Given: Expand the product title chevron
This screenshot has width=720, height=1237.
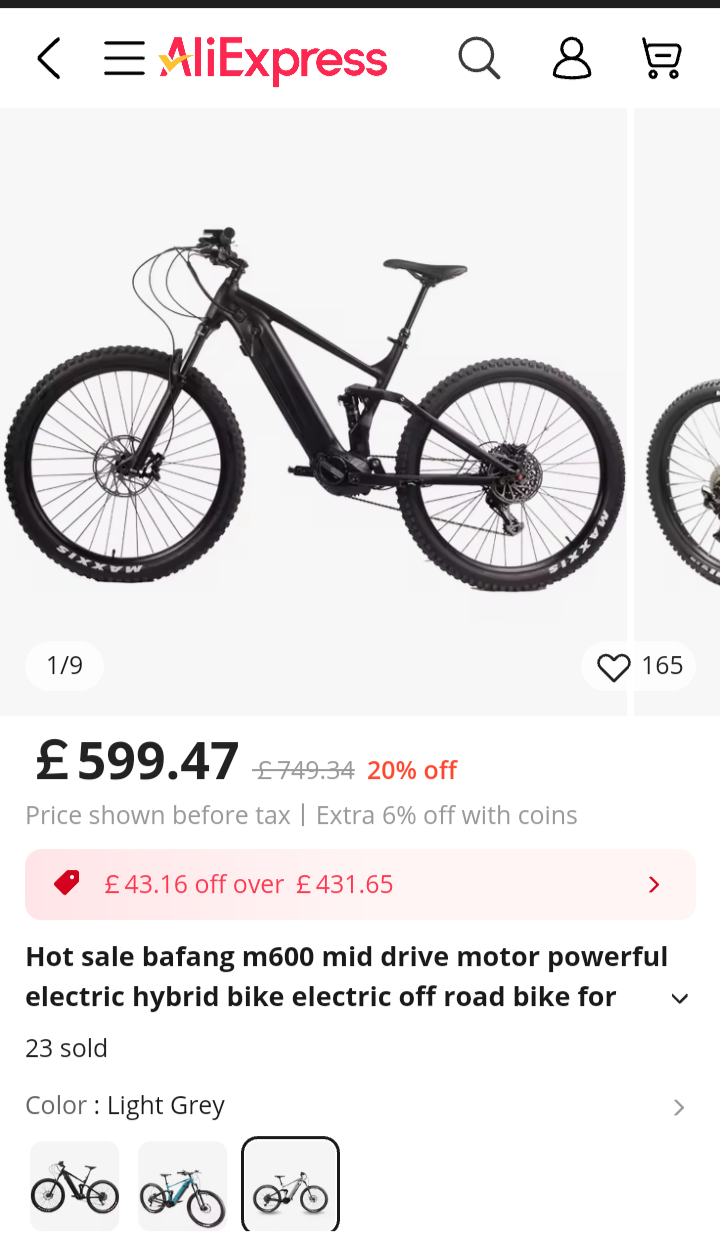Looking at the screenshot, I should [x=680, y=999].
